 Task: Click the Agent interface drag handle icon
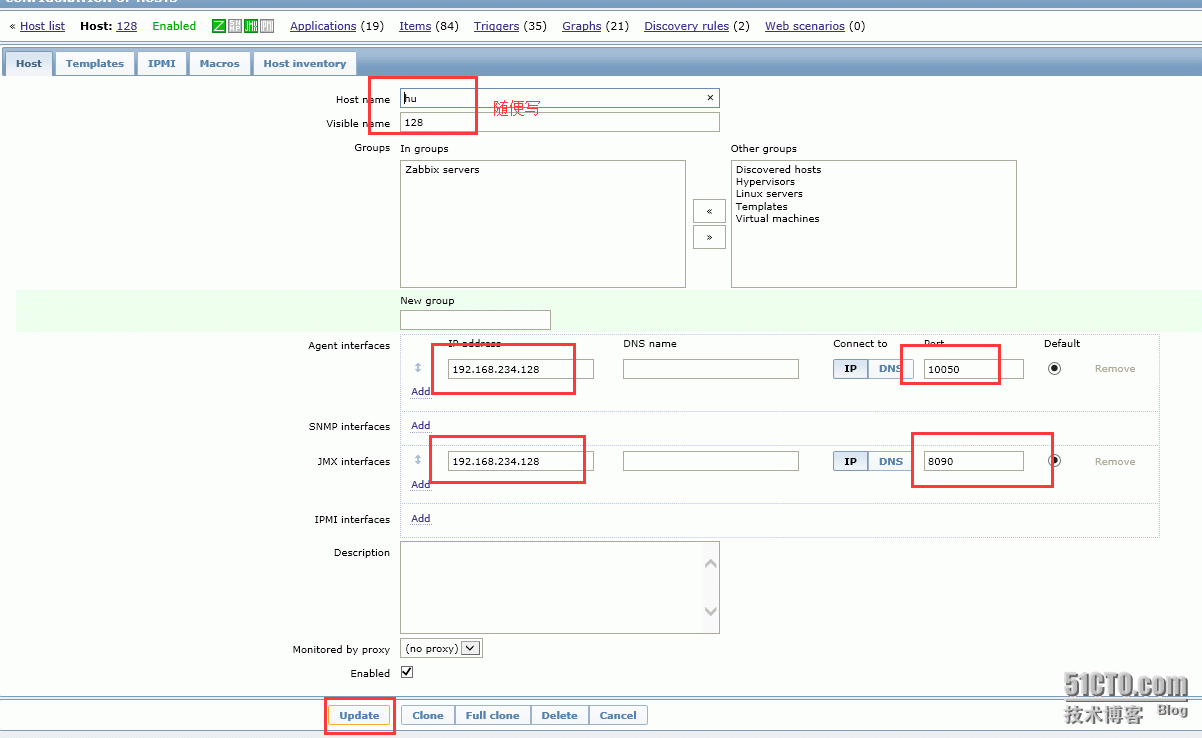point(418,368)
